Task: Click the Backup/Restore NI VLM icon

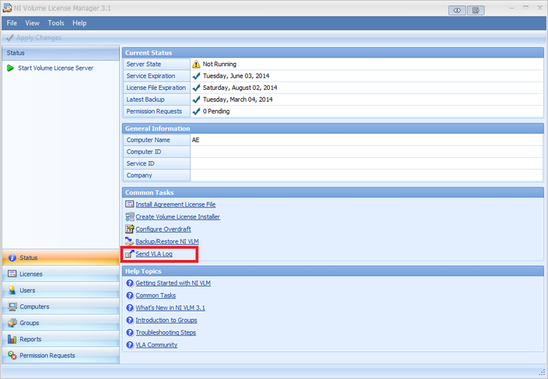Action: point(130,241)
